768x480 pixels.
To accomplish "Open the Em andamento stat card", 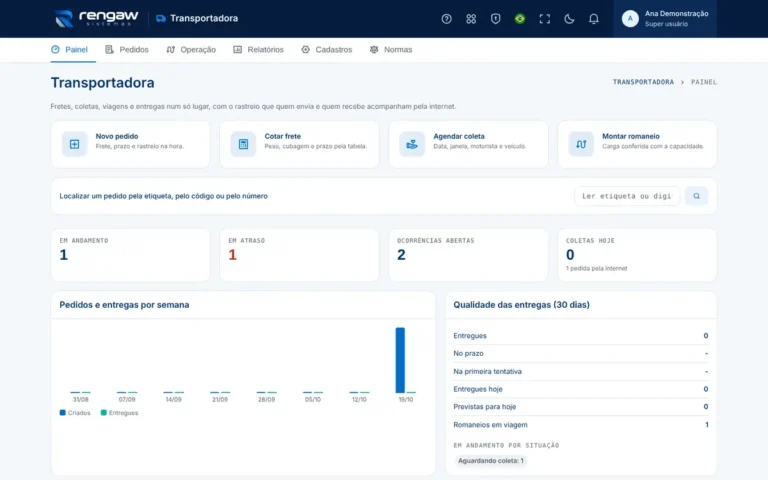I will tap(130, 255).
